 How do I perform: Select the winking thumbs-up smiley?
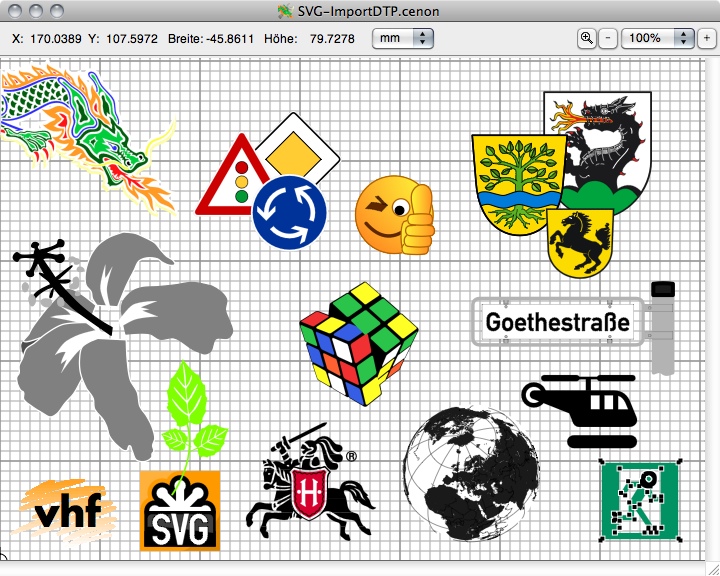395,215
